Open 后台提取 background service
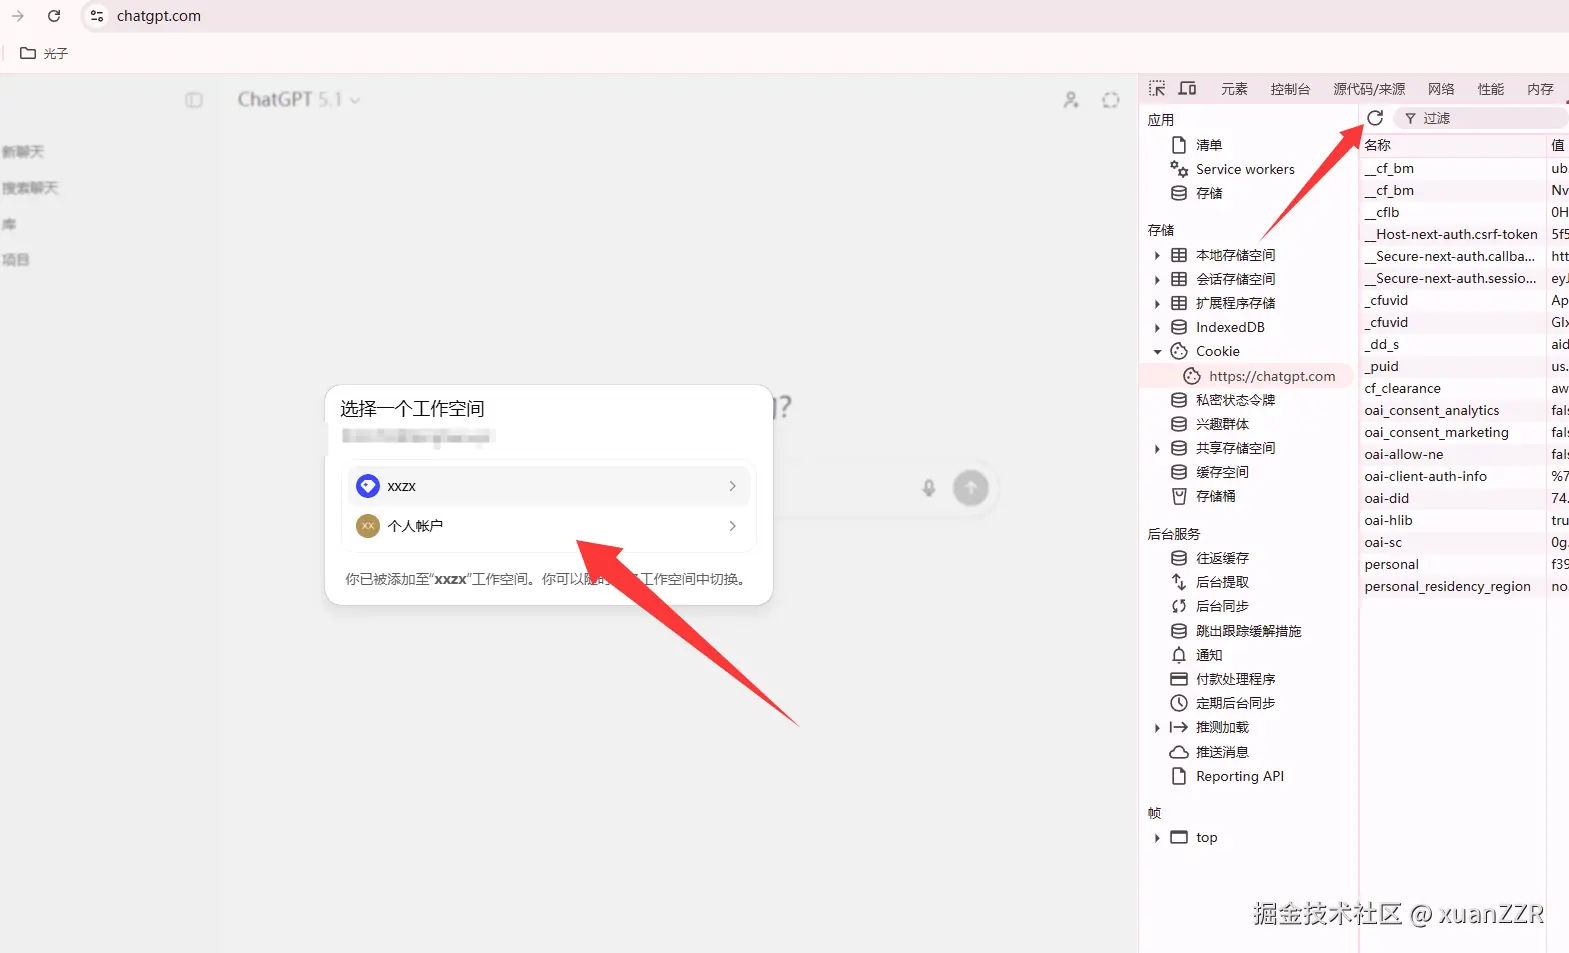This screenshot has width=1569, height=953. (1222, 582)
